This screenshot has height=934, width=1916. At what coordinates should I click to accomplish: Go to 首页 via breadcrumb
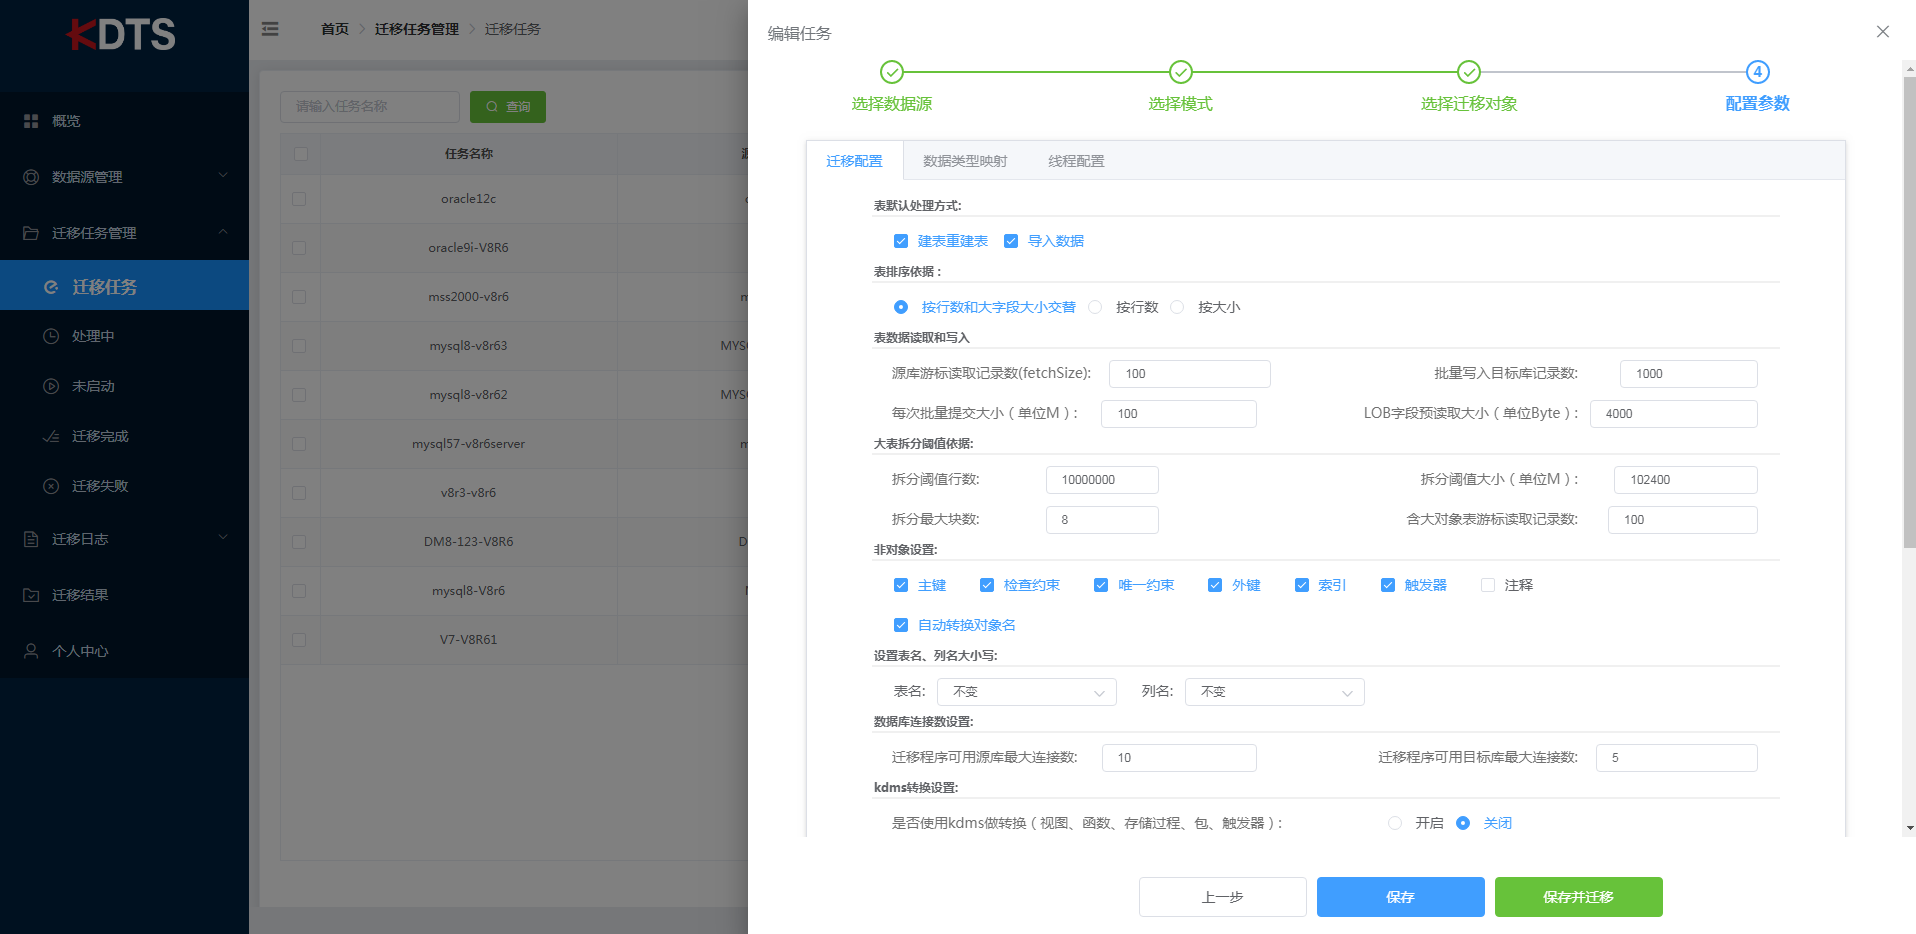coord(335,29)
